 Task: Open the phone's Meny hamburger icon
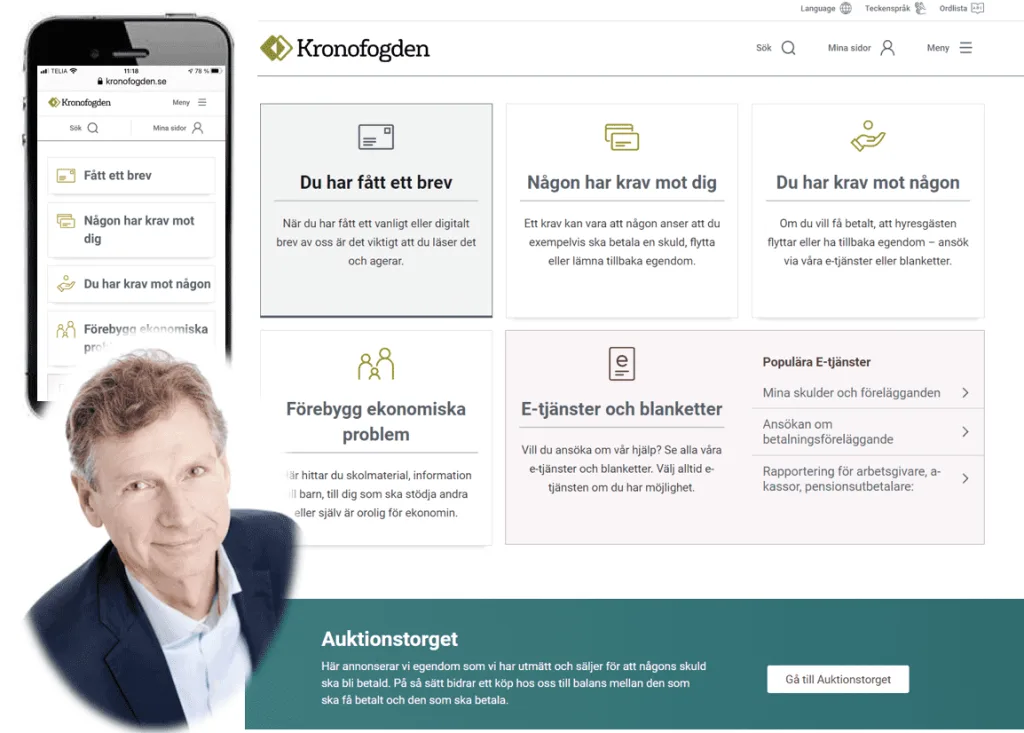click(x=202, y=103)
